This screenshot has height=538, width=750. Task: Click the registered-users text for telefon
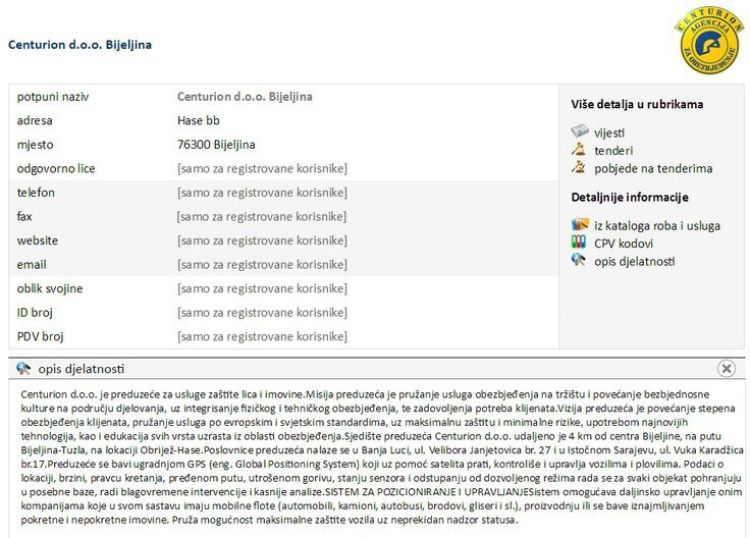point(262,192)
